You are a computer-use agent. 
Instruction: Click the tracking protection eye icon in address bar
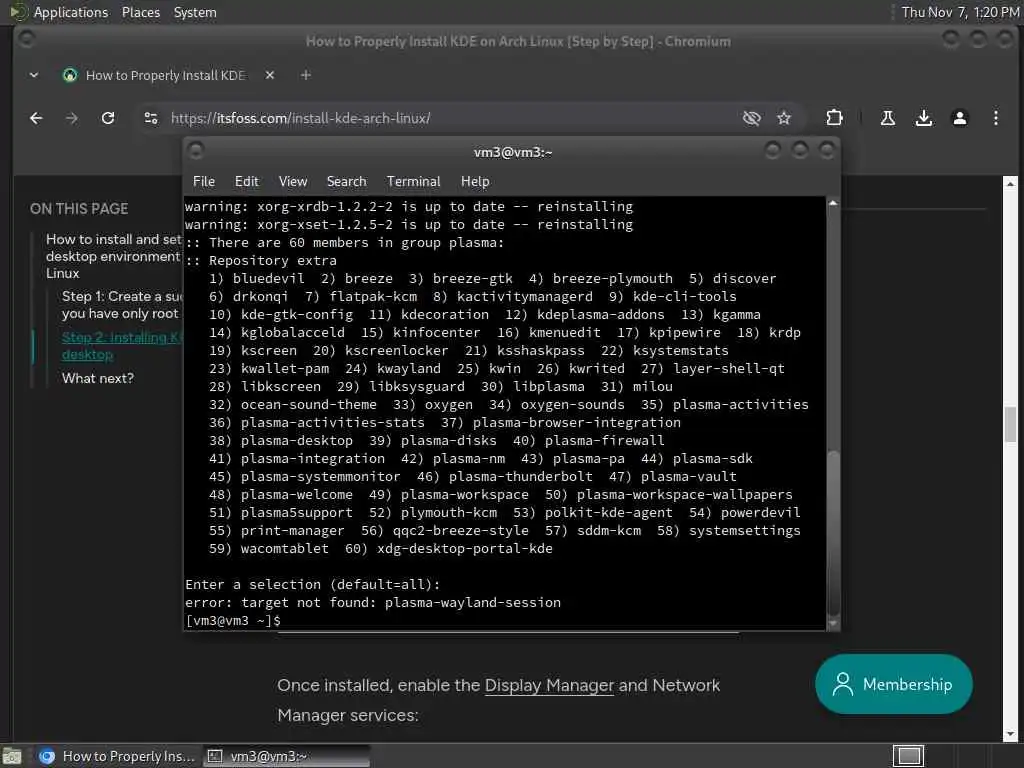(752, 118)
